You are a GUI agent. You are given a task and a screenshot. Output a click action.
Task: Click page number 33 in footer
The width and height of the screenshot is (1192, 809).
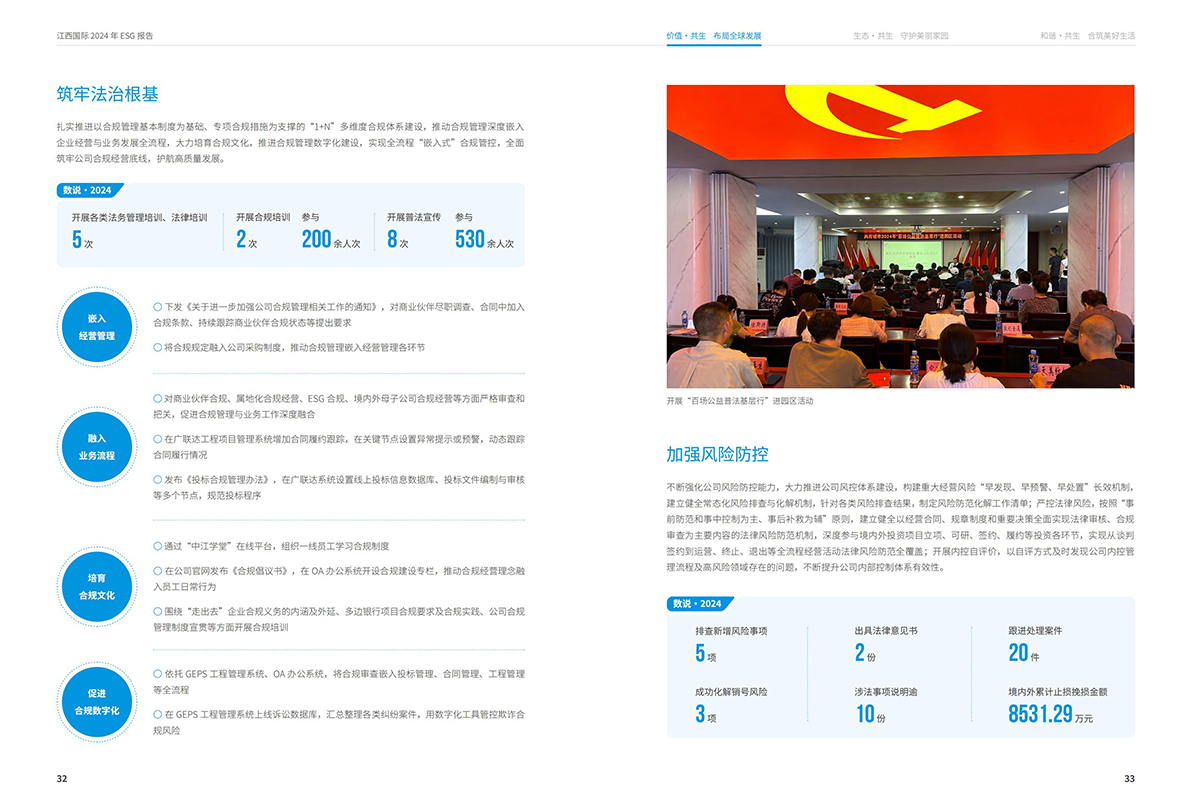[x=1129, y=779]
